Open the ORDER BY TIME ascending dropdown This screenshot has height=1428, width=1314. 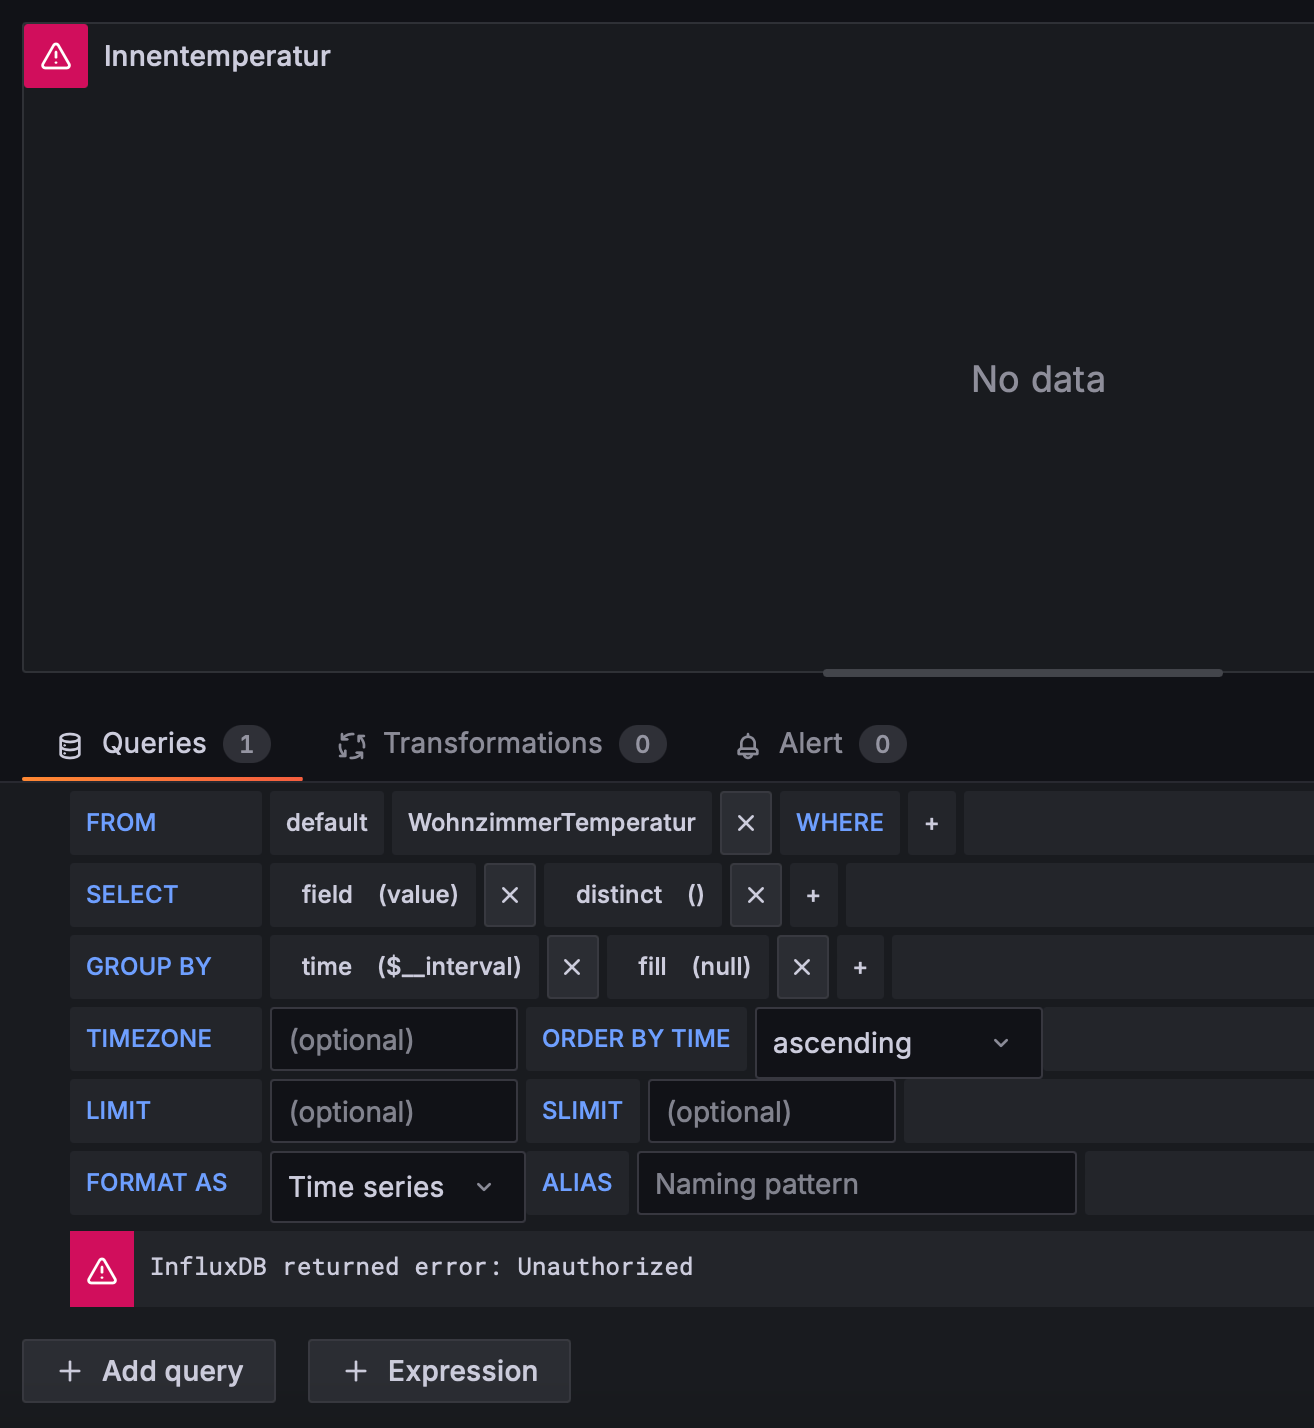(899, 1043)
